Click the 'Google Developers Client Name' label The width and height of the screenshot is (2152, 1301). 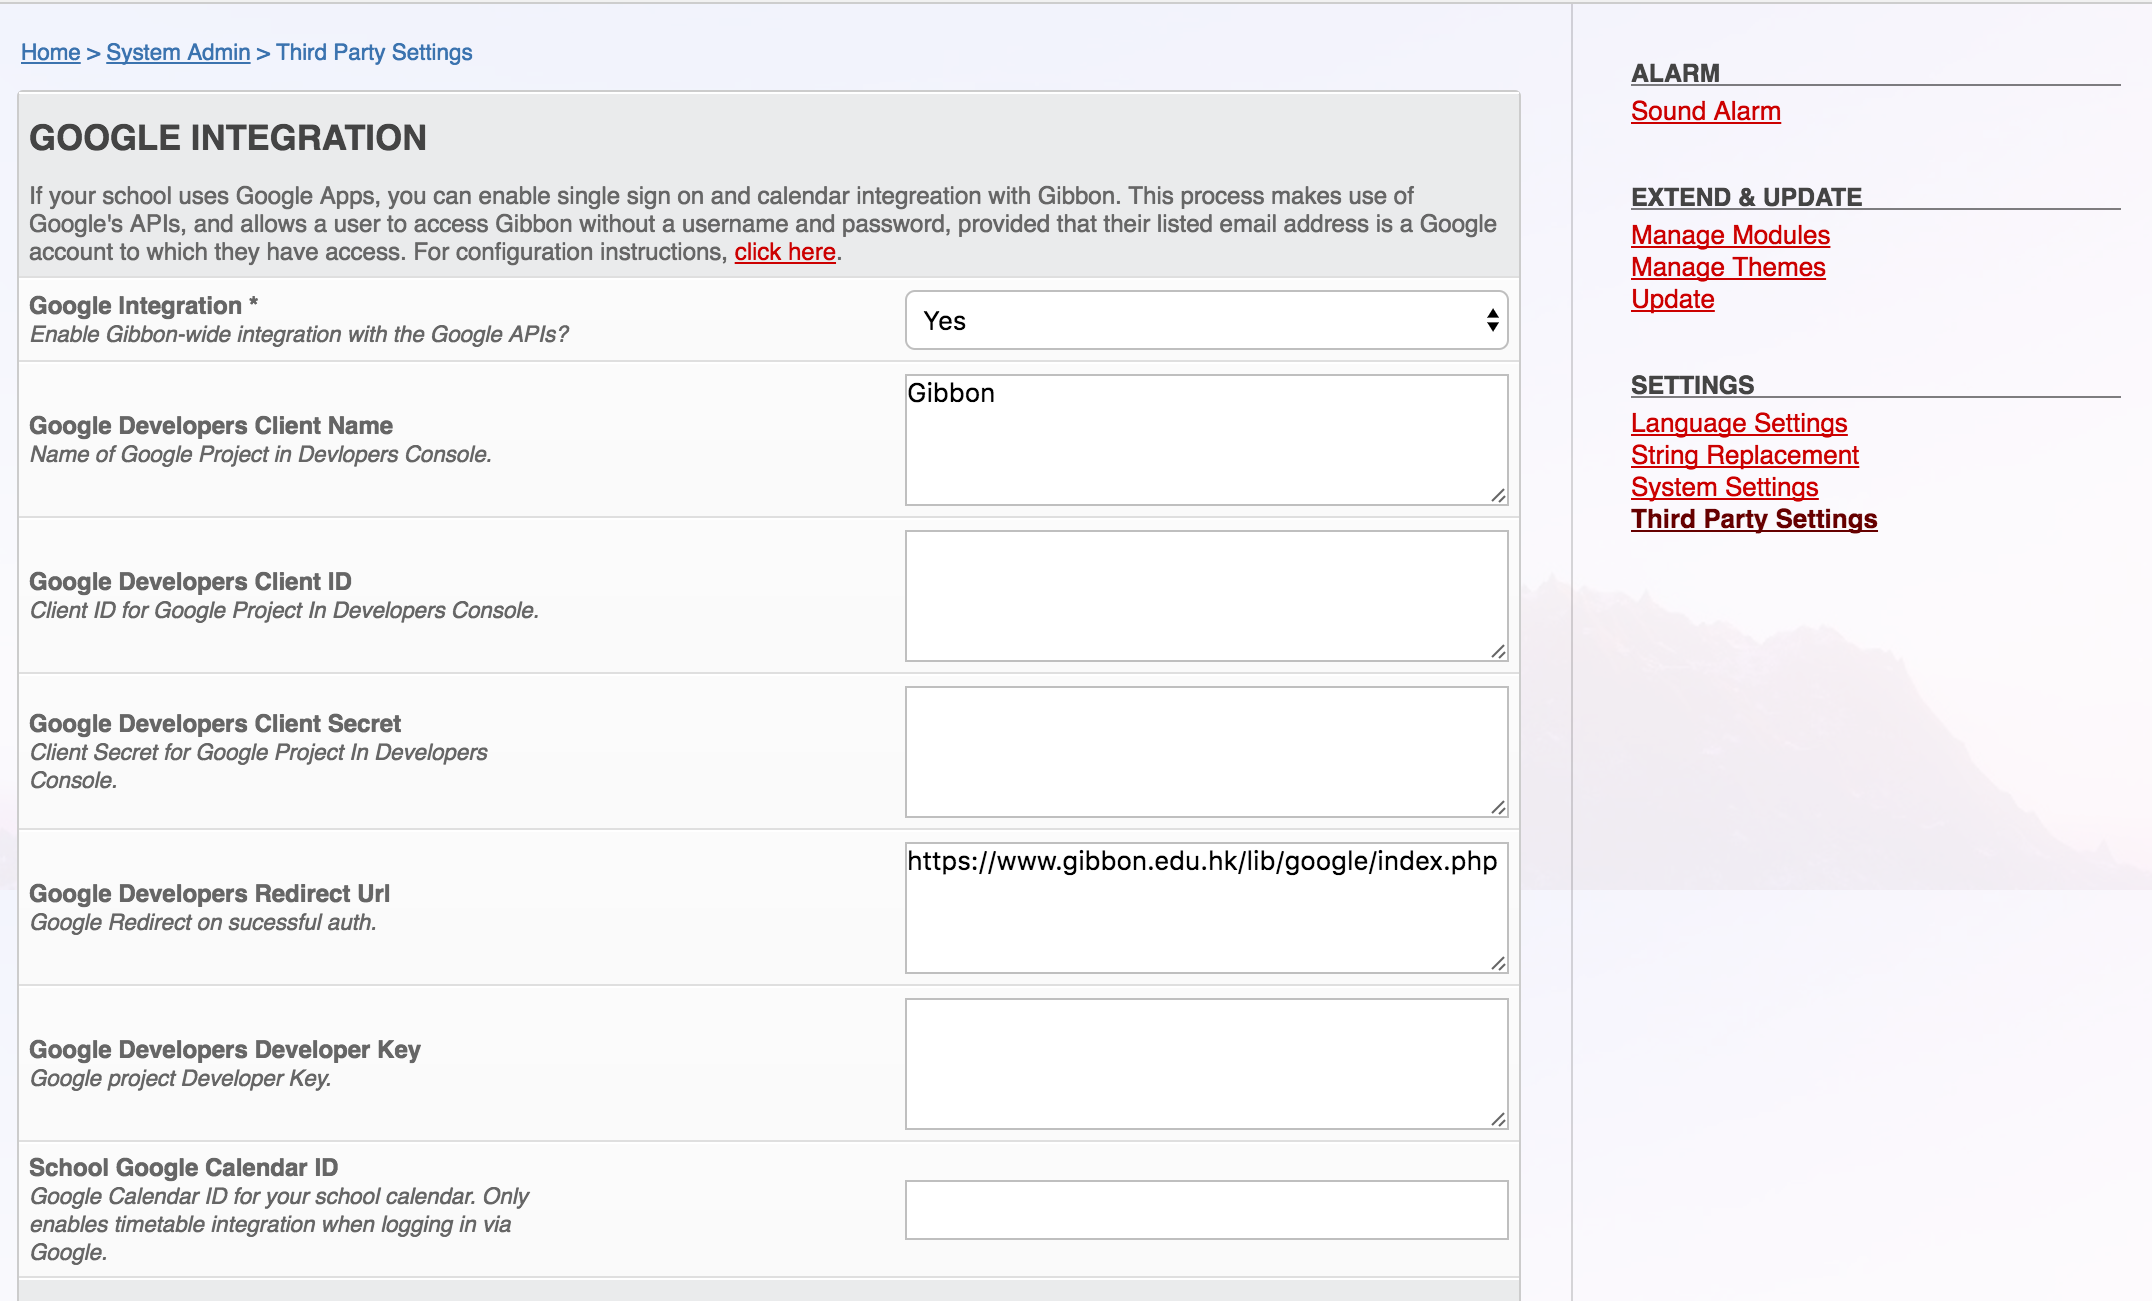point(211,425)
